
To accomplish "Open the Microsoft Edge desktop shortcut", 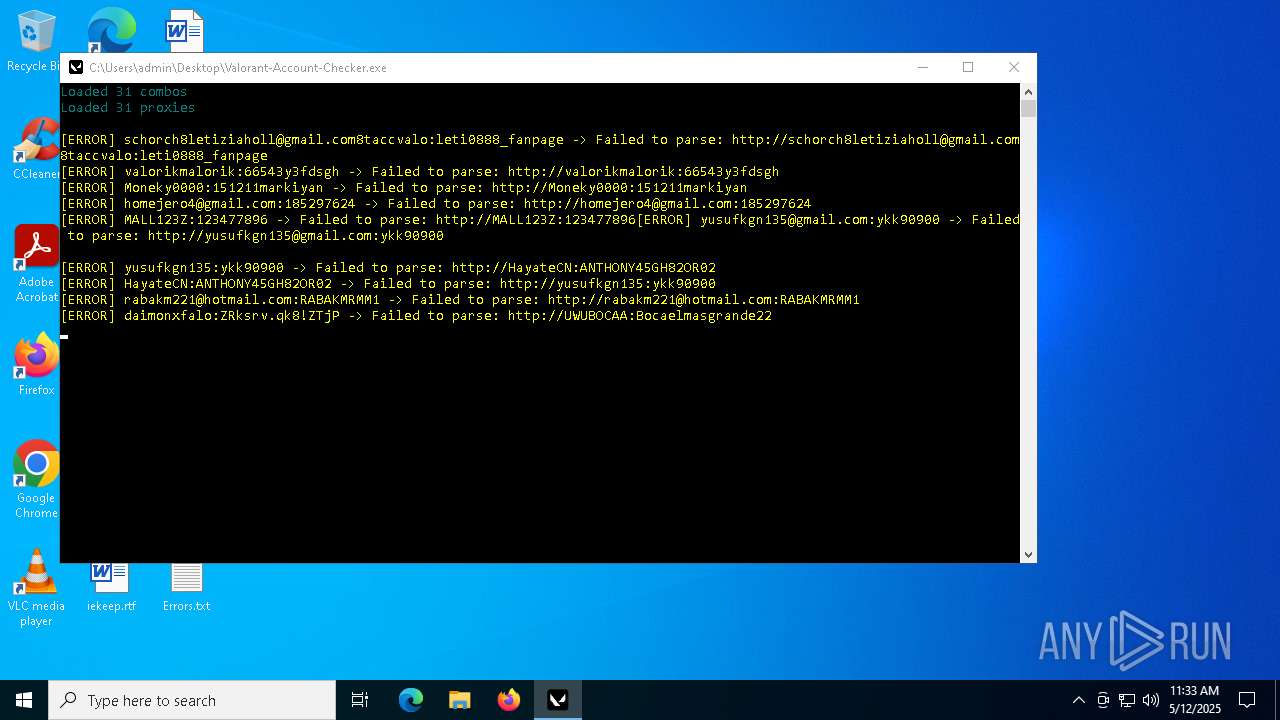I will 110,30.
